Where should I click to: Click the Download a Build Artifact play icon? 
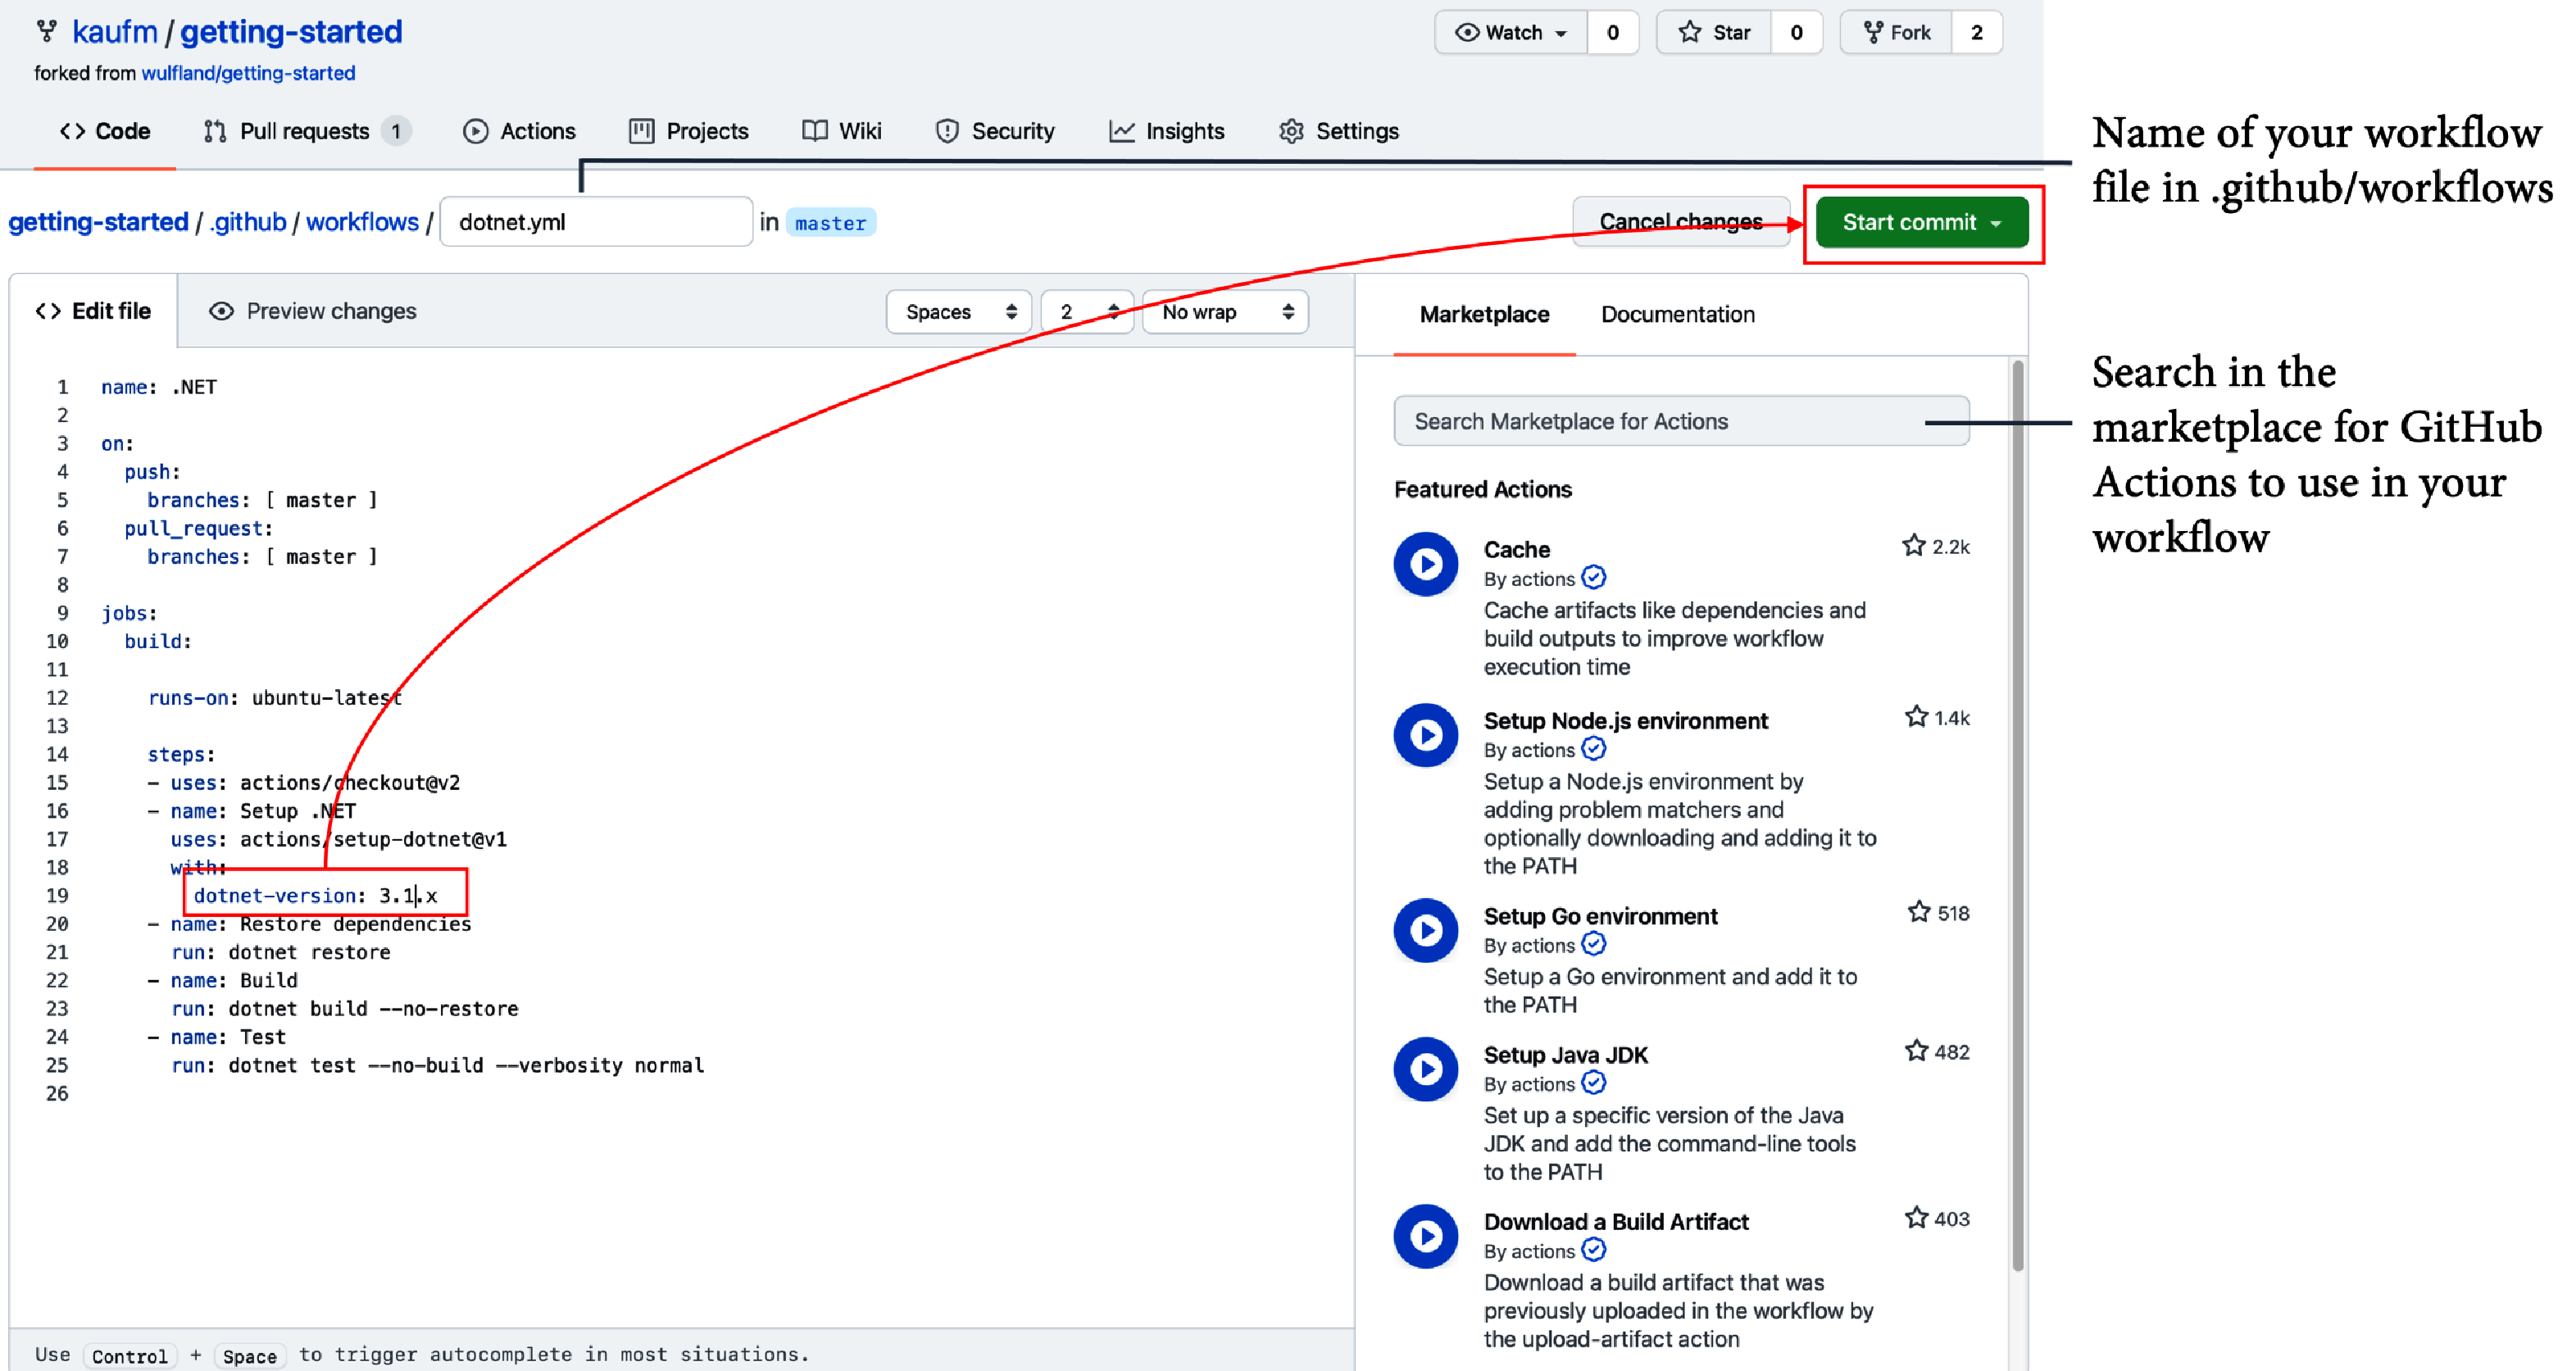(x=1426, y=1236)
